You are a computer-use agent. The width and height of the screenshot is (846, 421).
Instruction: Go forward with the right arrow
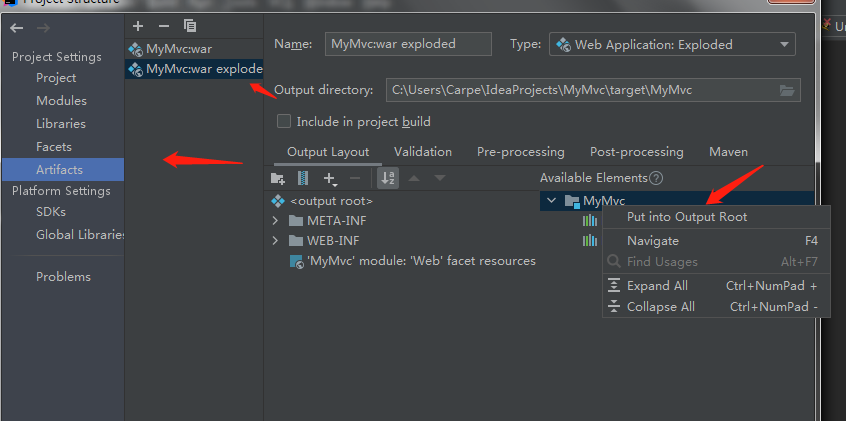[43, 28]
